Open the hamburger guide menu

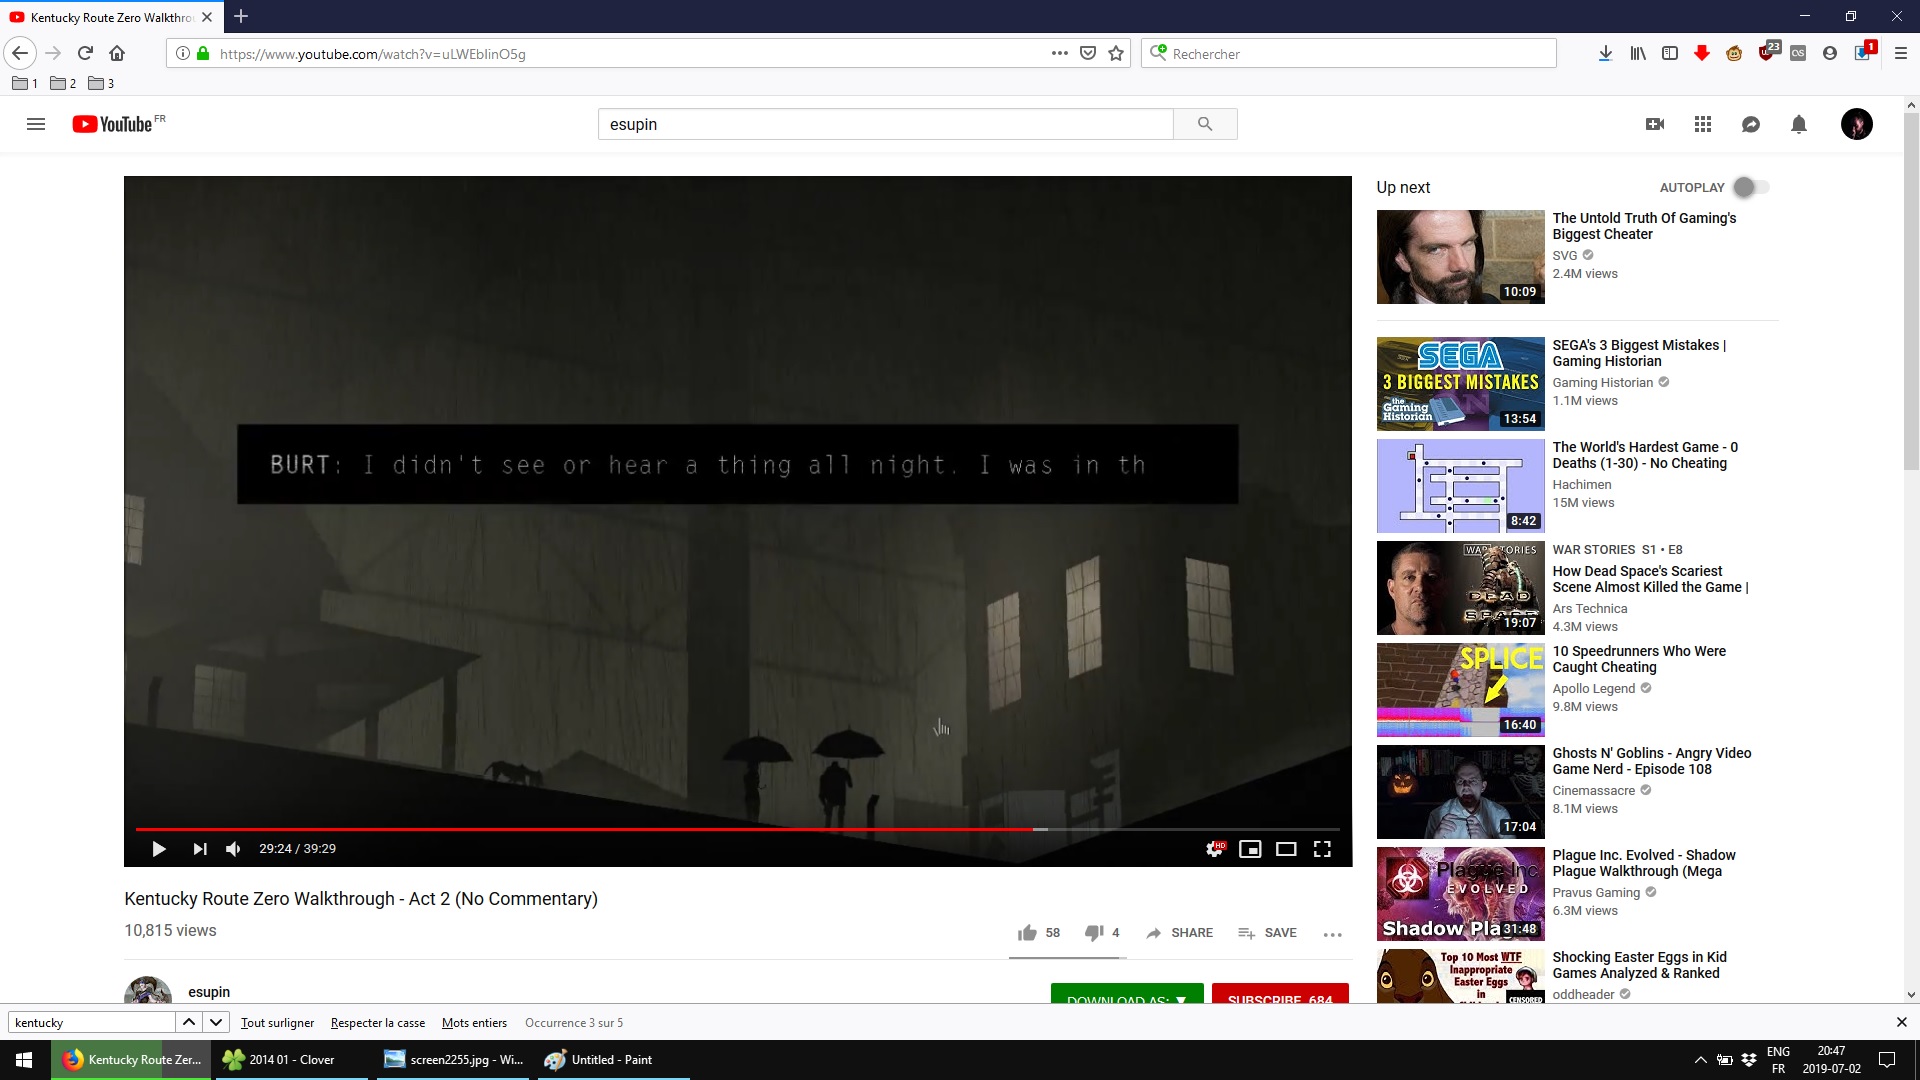[36, 124]
